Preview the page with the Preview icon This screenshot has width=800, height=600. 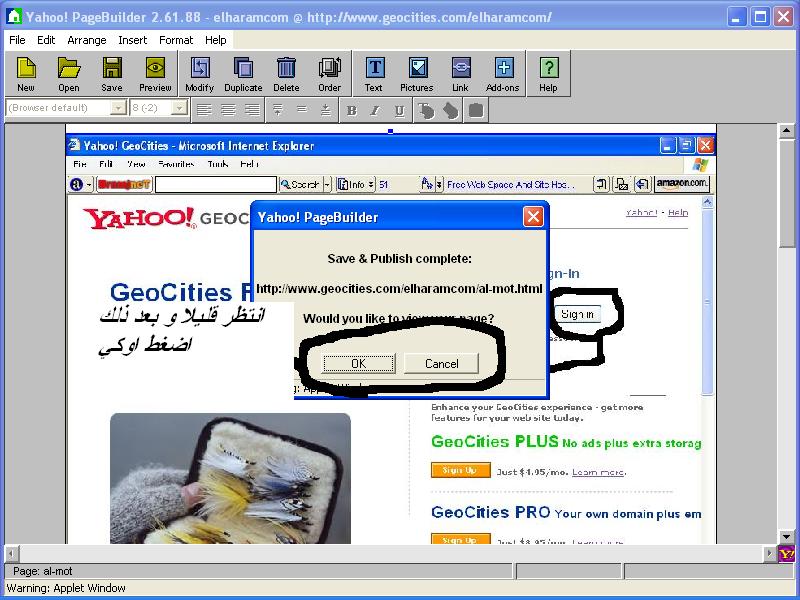coord(155,74)
